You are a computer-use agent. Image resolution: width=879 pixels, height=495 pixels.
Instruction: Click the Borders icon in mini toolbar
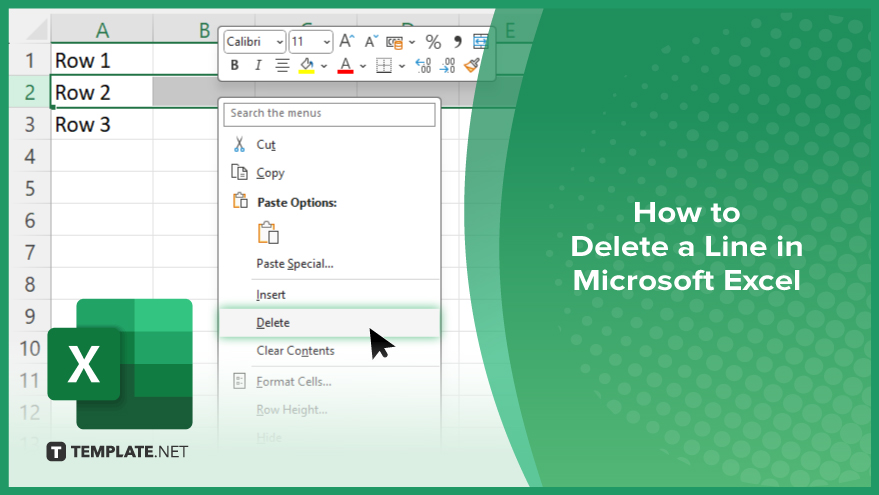pos(384,66)
